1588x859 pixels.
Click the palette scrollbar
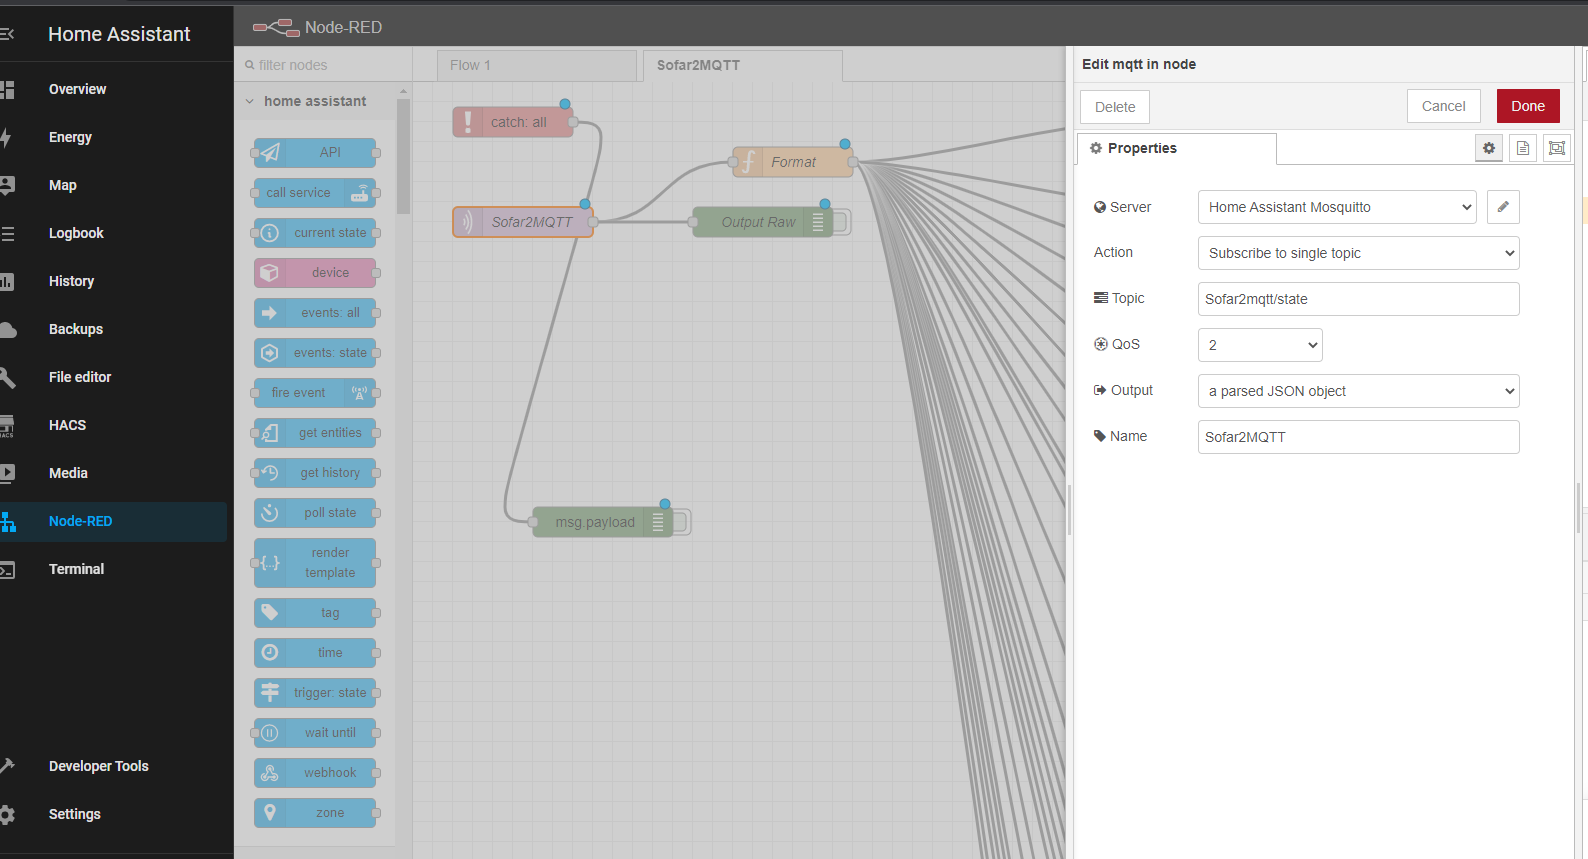tap(403, 157)
